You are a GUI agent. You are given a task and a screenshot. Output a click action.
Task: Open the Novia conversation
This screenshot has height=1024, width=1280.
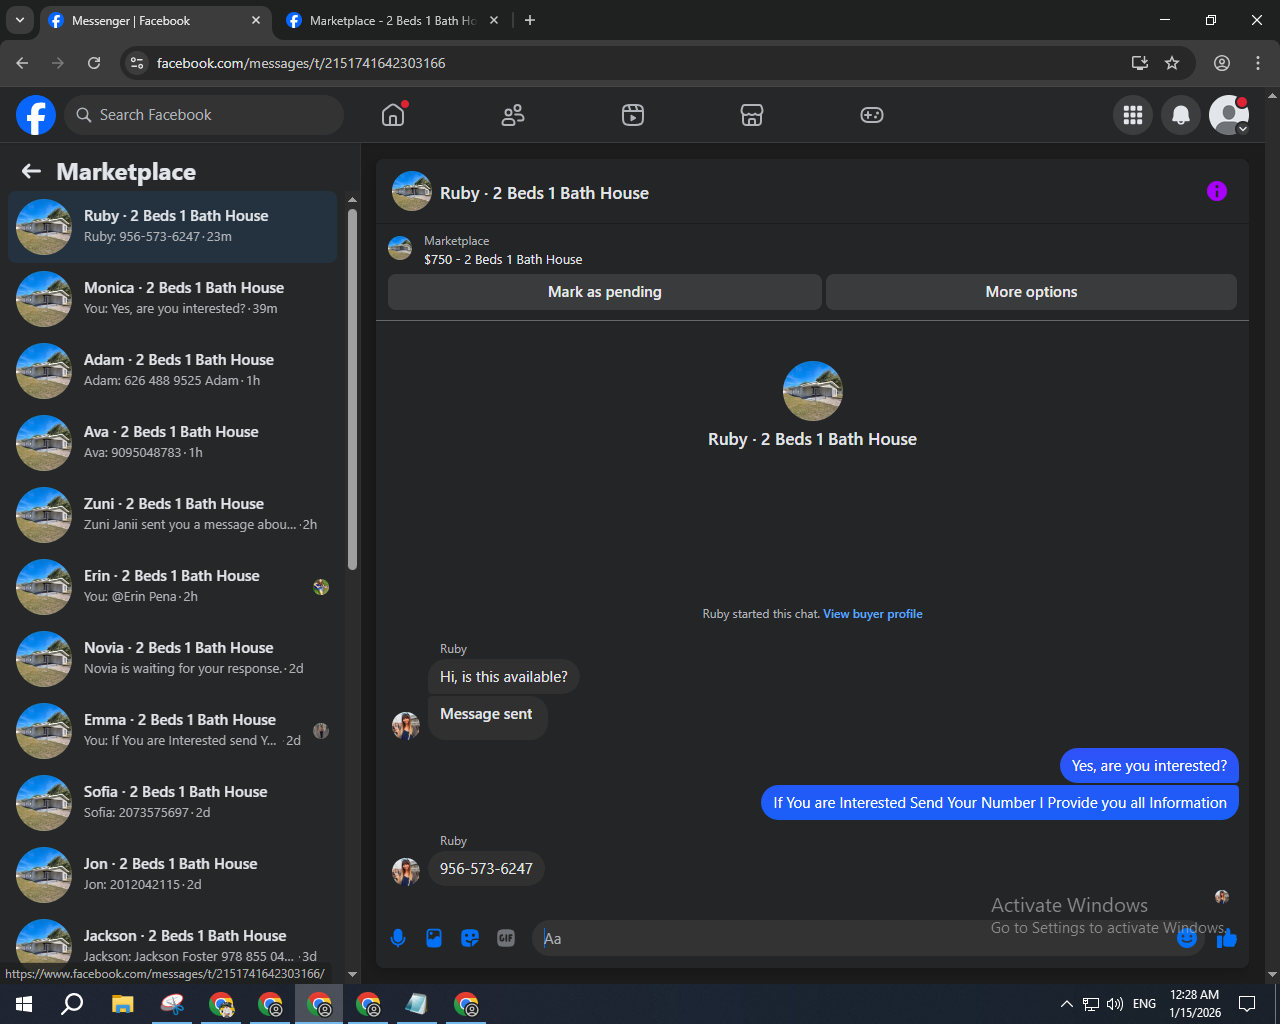coord(173,659)
